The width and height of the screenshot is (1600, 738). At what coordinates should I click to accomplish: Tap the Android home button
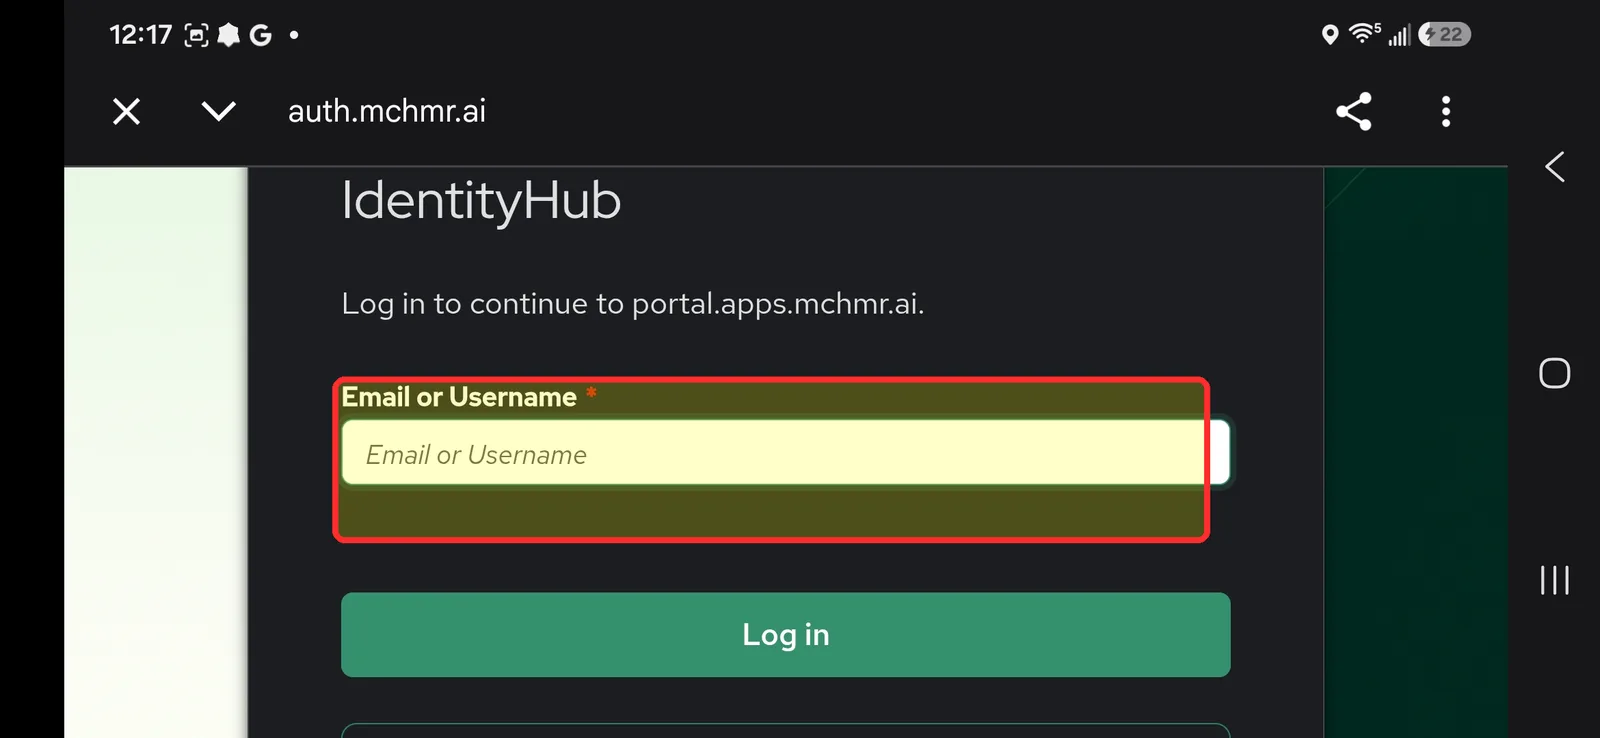click(x=1555, y=373)
